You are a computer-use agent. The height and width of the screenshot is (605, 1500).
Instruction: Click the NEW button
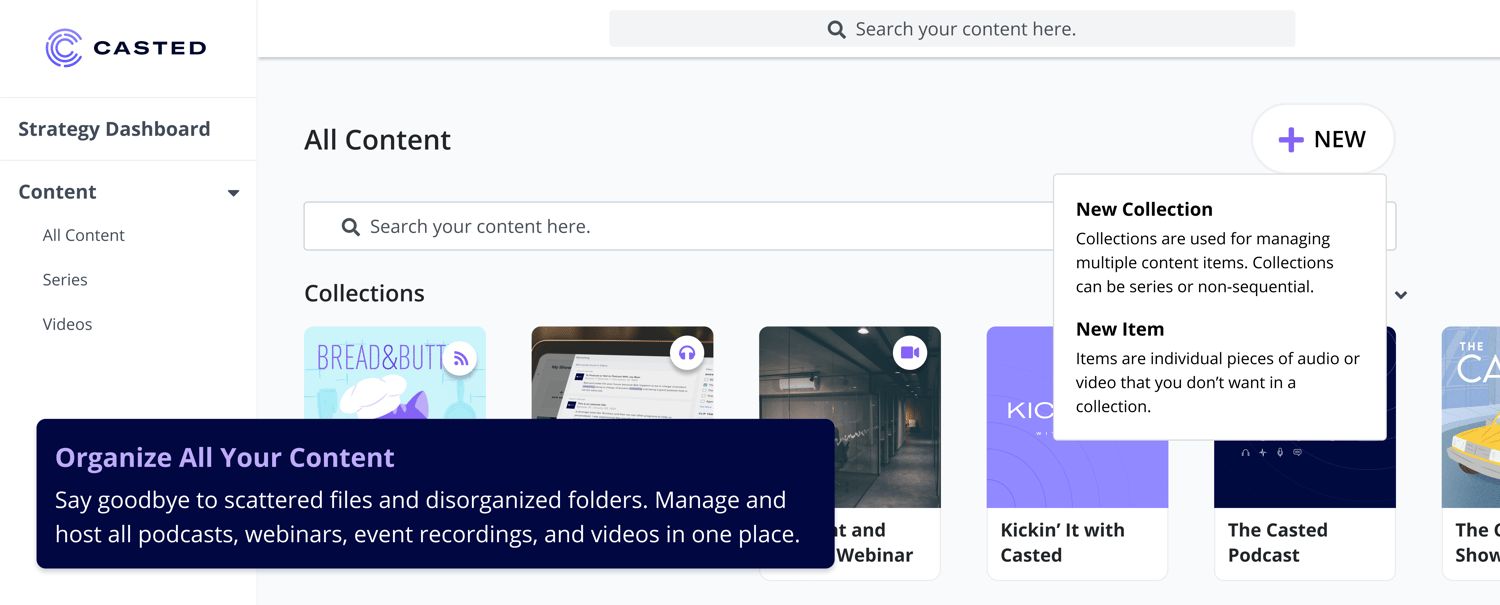[x=1323, y=139]
